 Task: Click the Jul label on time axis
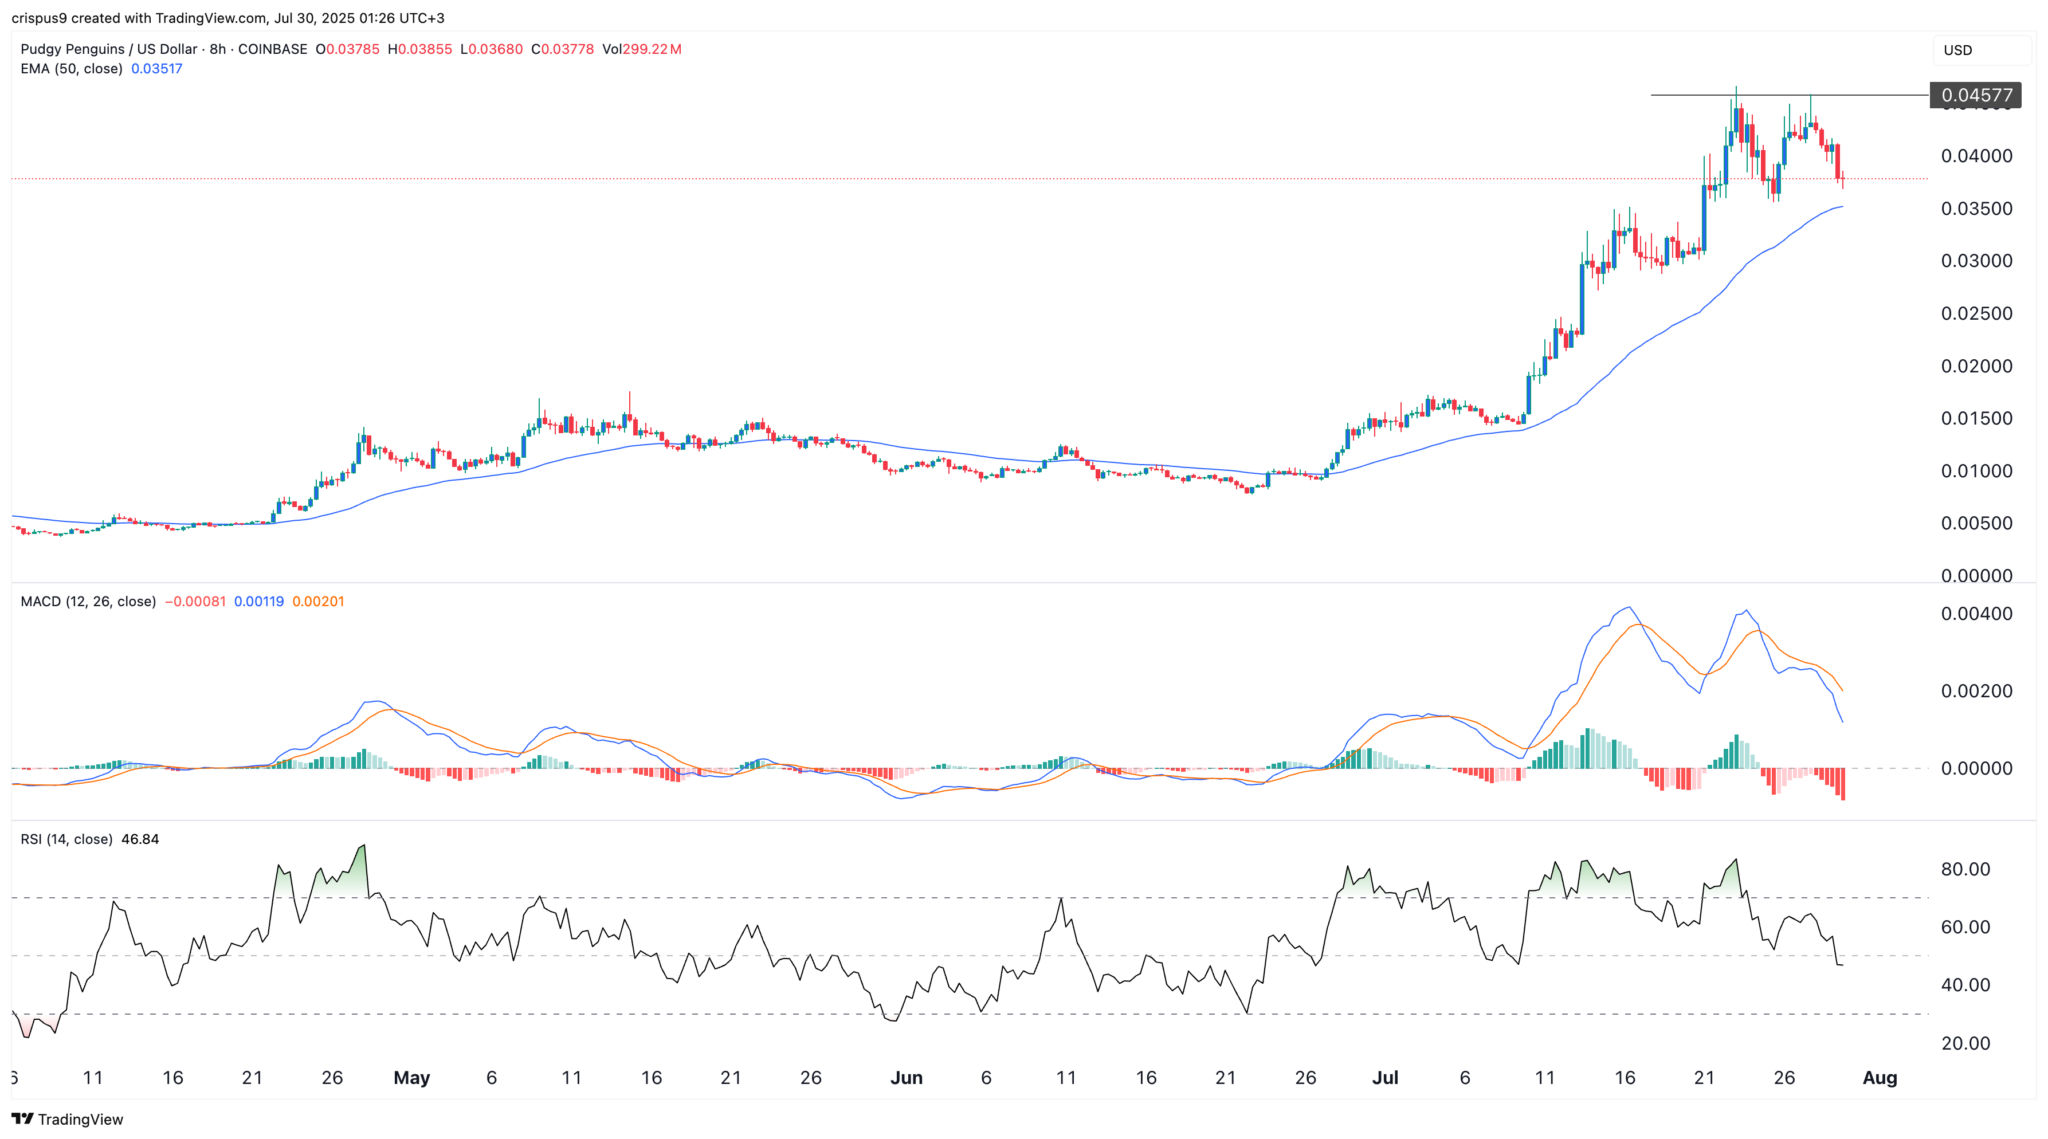point(1385,1078)
